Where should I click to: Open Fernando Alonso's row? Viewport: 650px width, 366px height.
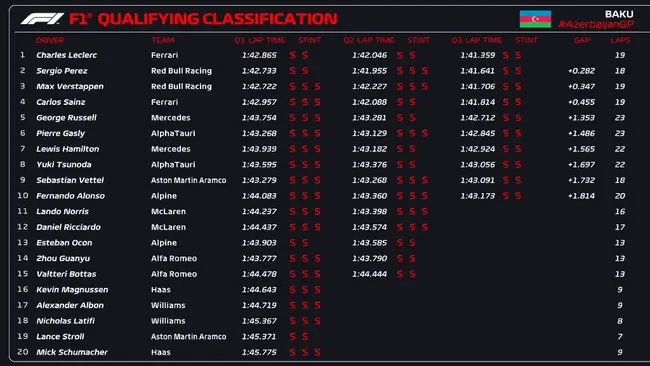click(325, 196)
